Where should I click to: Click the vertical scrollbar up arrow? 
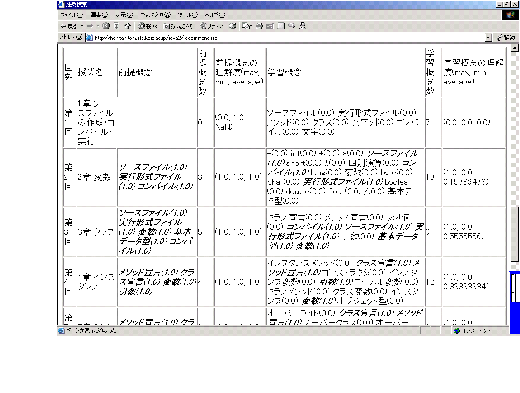(x=515, y=48)
